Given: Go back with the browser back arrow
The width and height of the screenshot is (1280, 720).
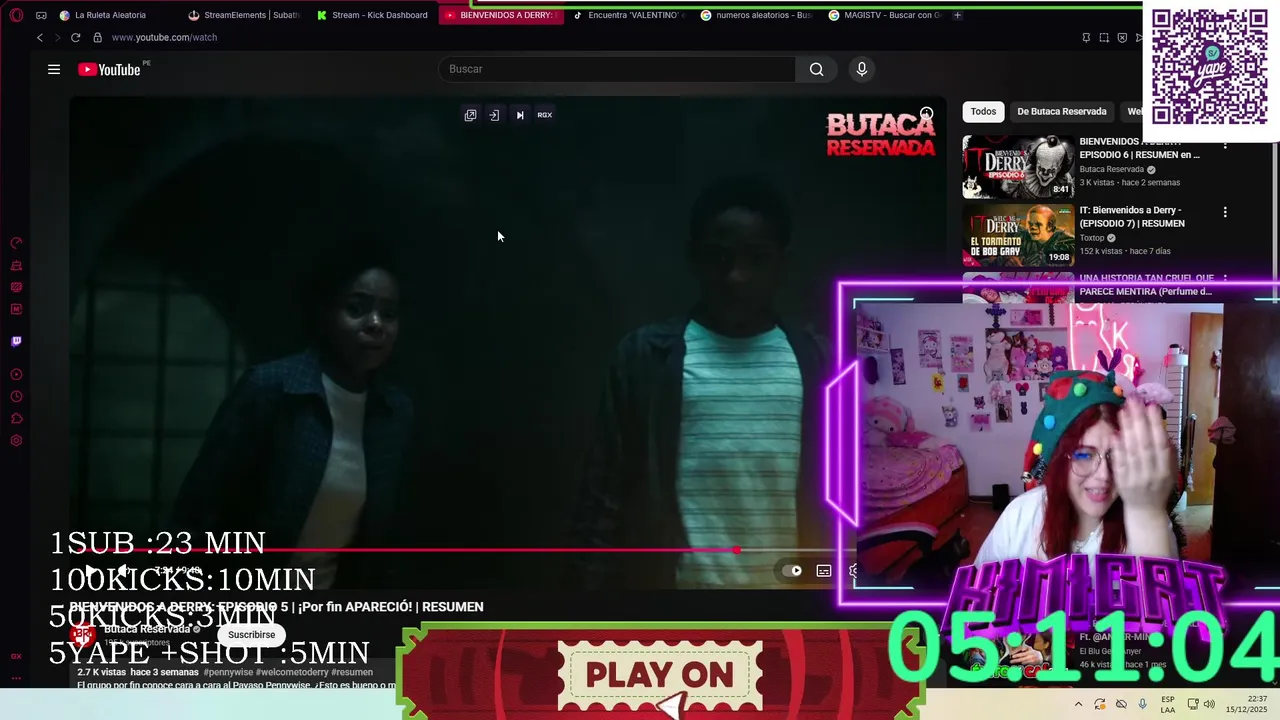Looking at the screenshot, I should 40,37.
